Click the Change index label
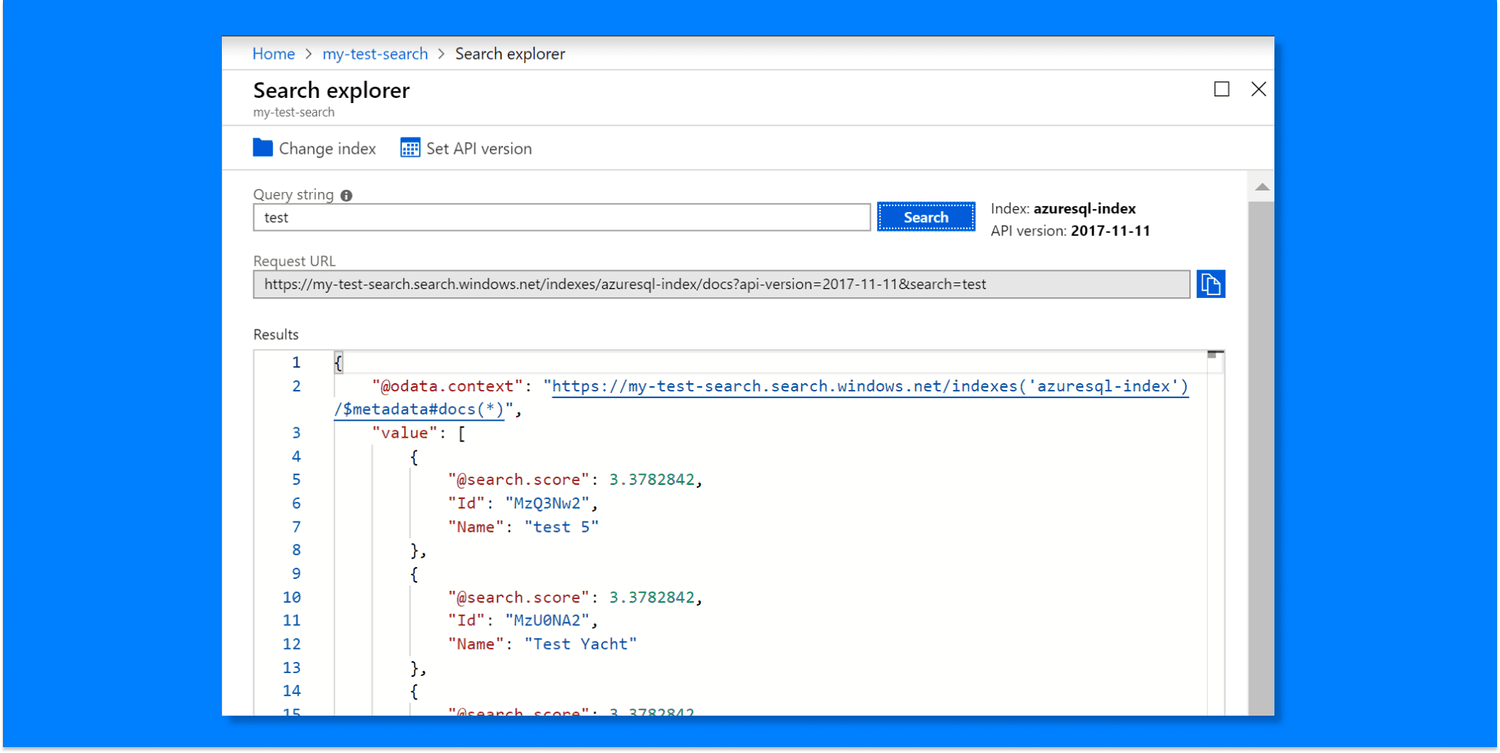 coord(327,149)
